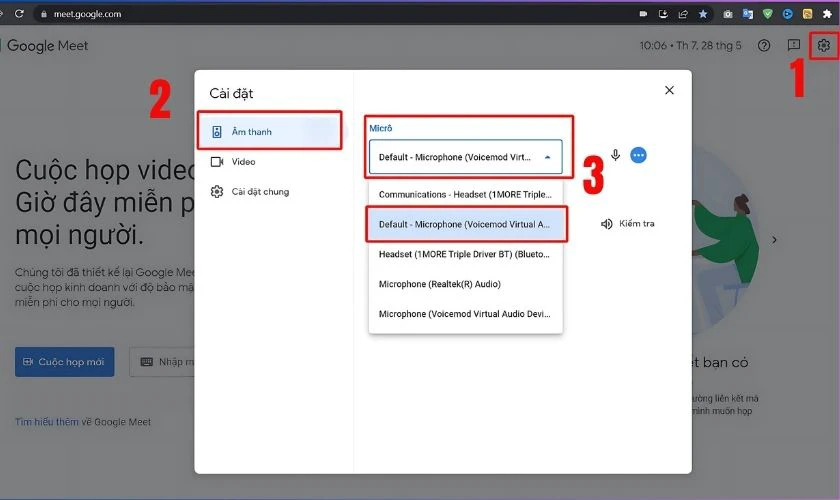The width and height of the screenshot is (840, 500).
Task: Click the camera indicator icon in address bar
Action: [x=643, y=14]
